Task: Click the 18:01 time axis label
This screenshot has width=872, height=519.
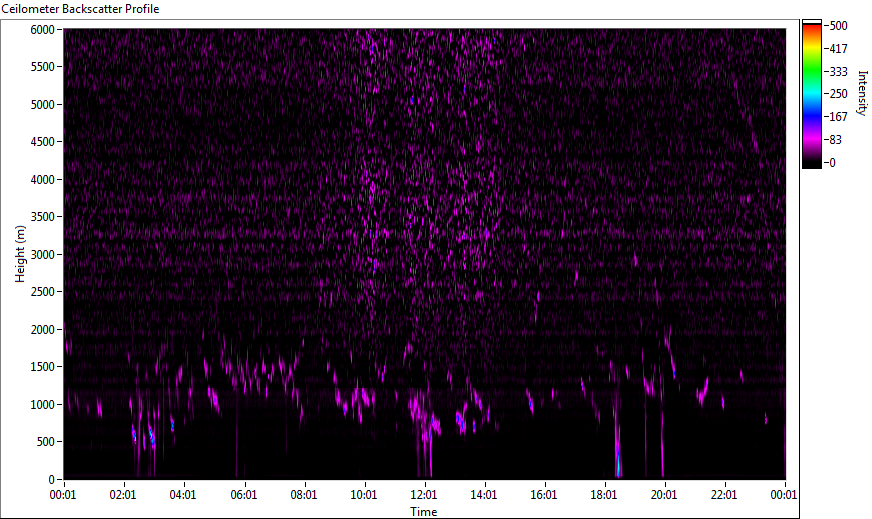Action: (x=604, y=495)
